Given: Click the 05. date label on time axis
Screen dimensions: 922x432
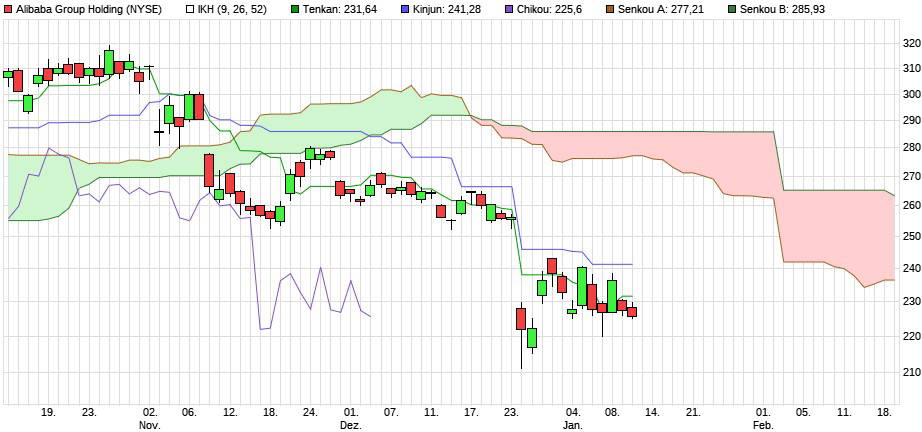Looking at the screenshot, I should click(x=804, y=413).
